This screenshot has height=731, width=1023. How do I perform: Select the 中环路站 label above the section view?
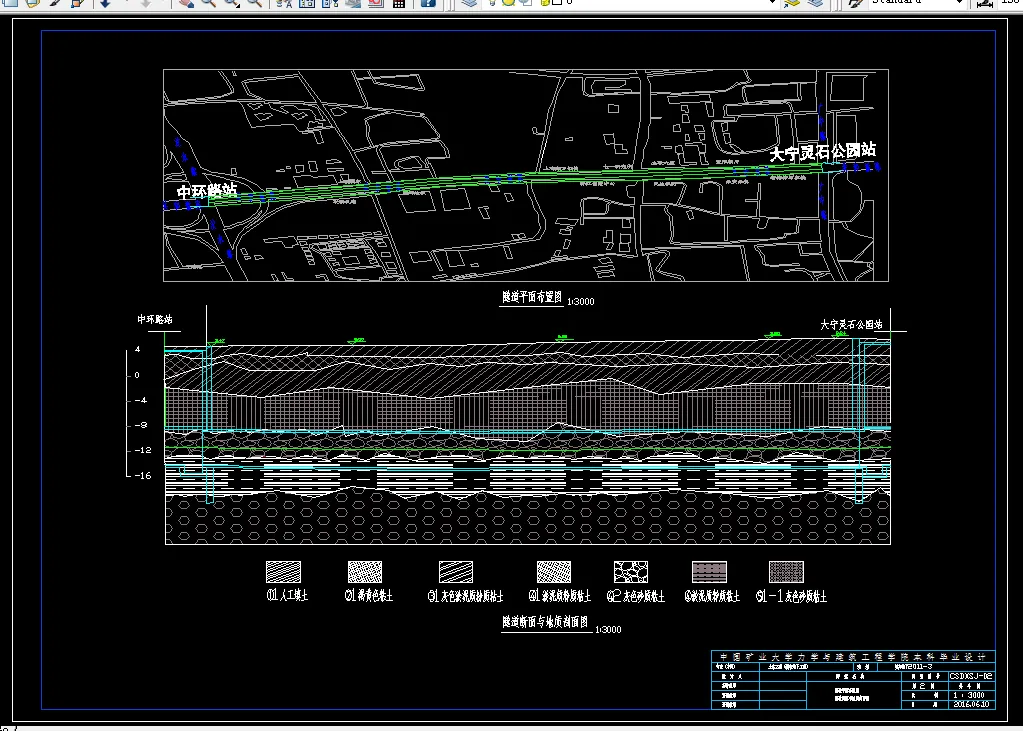[x=155, y=319]
